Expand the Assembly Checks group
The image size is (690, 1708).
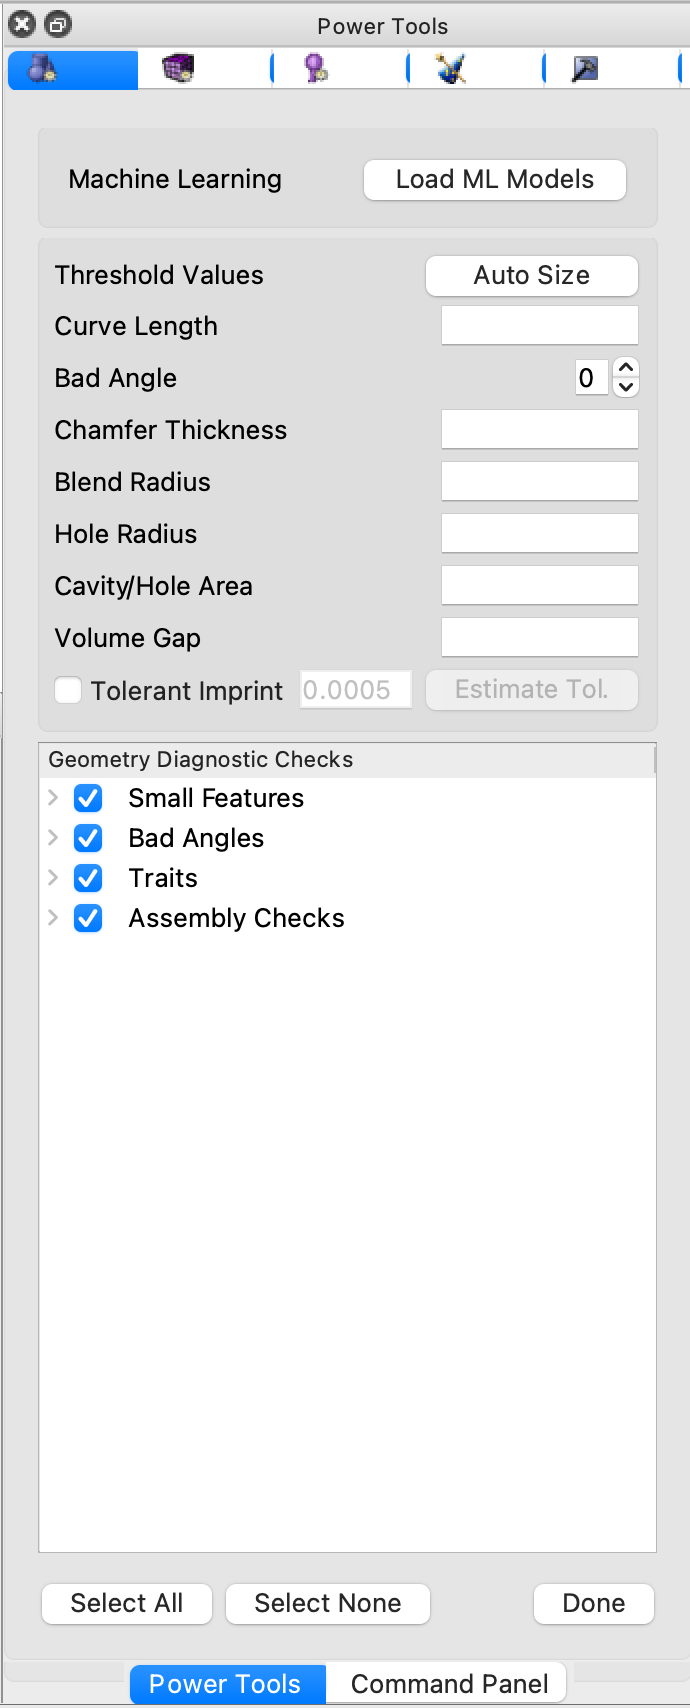pyautogui.click(x=53, y=918)
